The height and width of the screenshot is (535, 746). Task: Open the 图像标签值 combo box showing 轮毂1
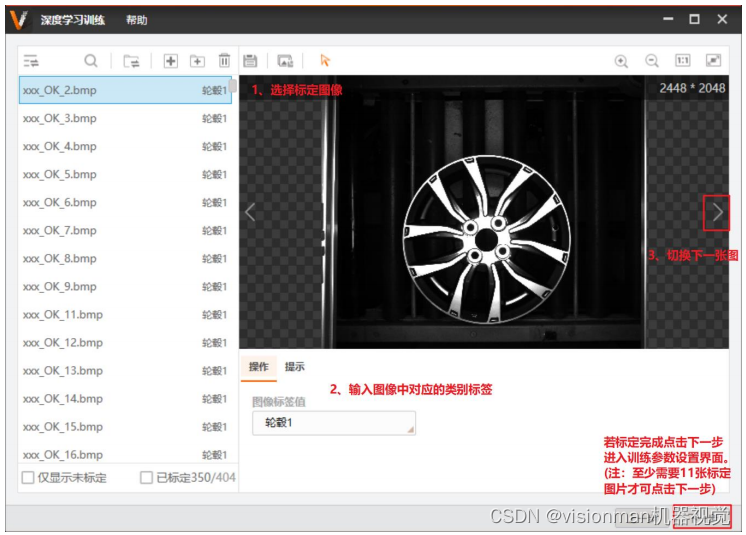(334, 423)
